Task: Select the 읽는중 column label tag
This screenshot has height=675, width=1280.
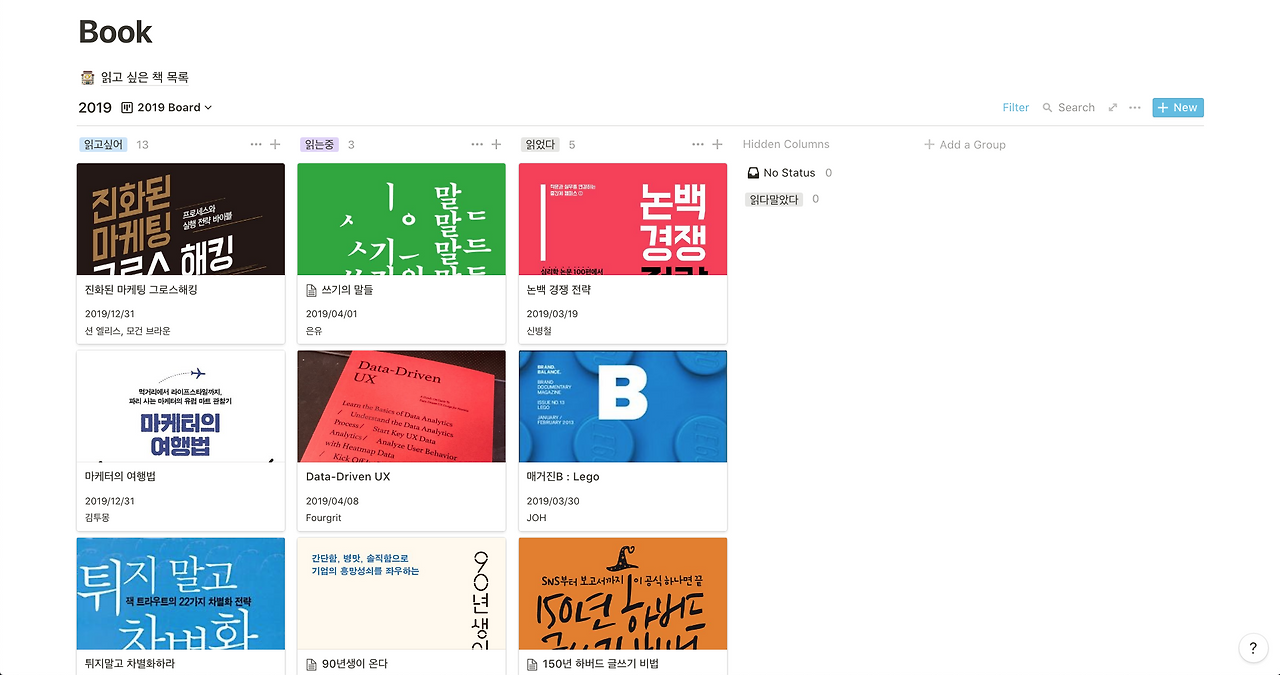Action: click(x=319, y=144)
